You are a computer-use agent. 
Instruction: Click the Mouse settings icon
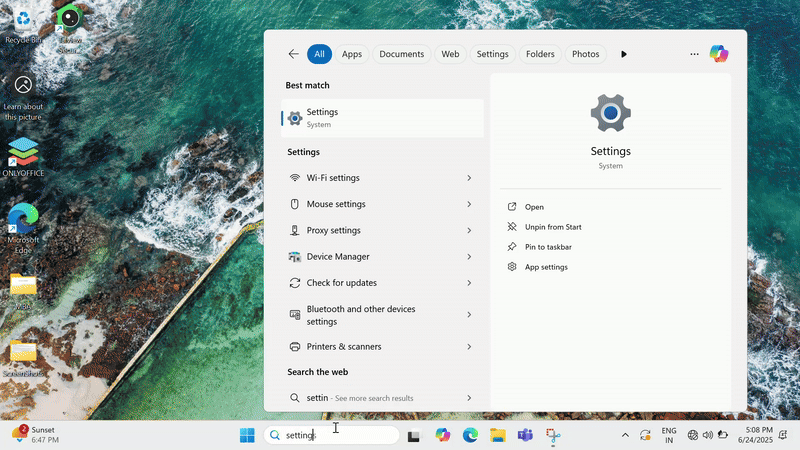click(x=294, y=204)
